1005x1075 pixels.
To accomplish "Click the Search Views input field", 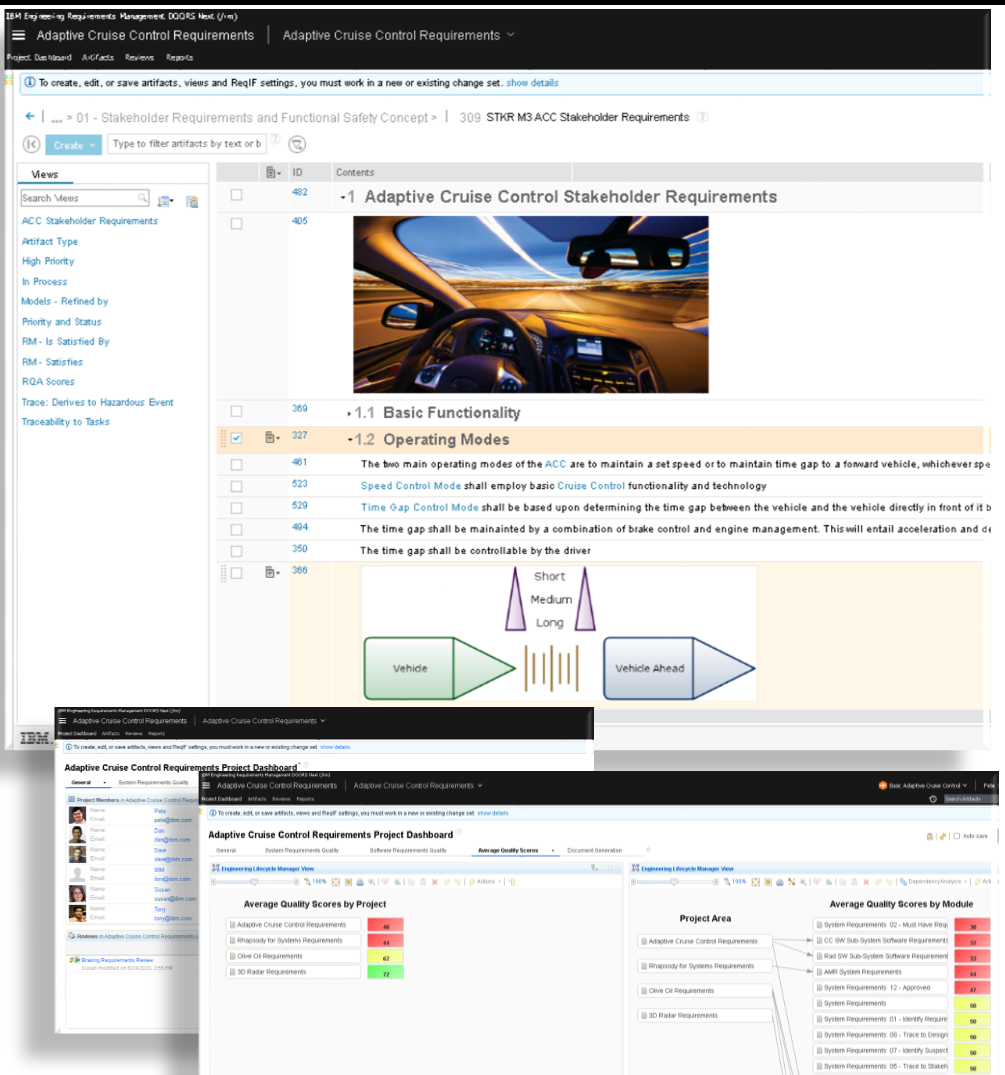I will tap(84, 198).
